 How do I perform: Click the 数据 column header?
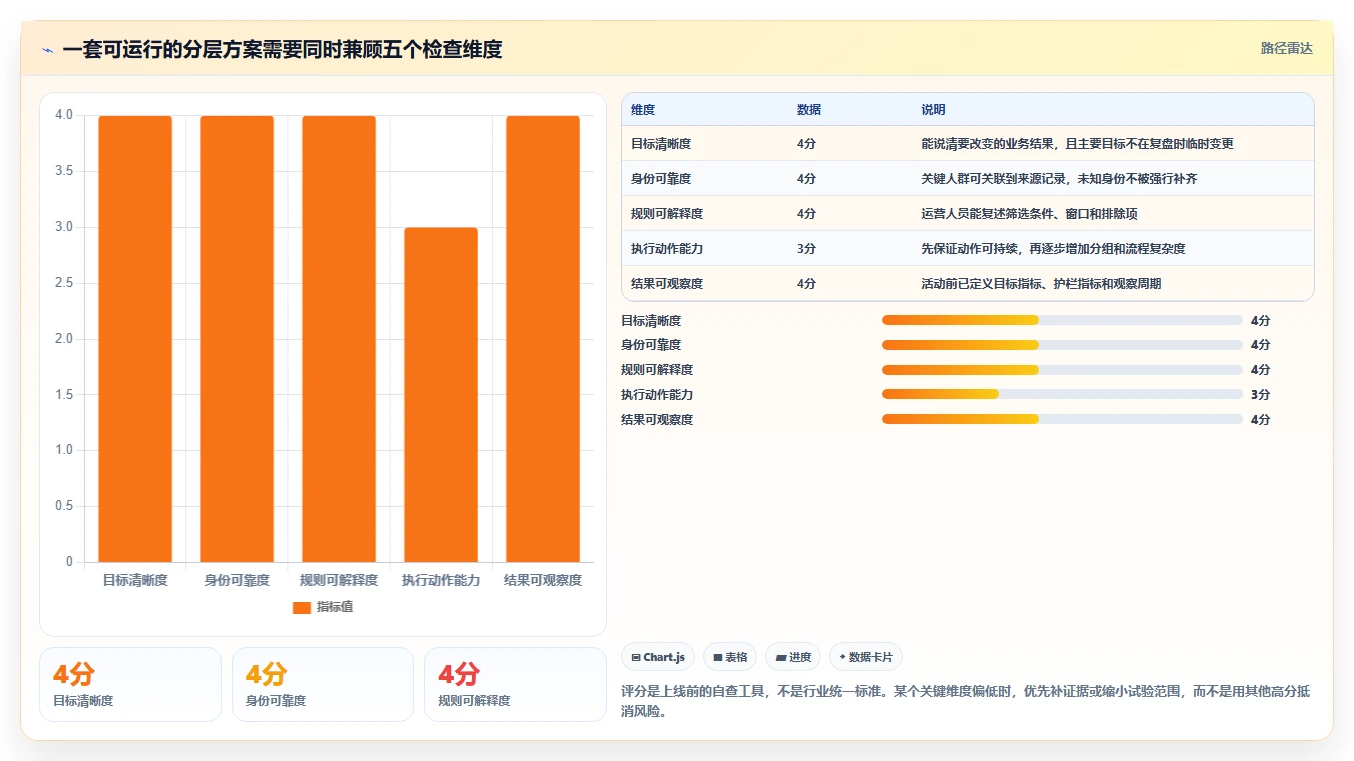809,110
